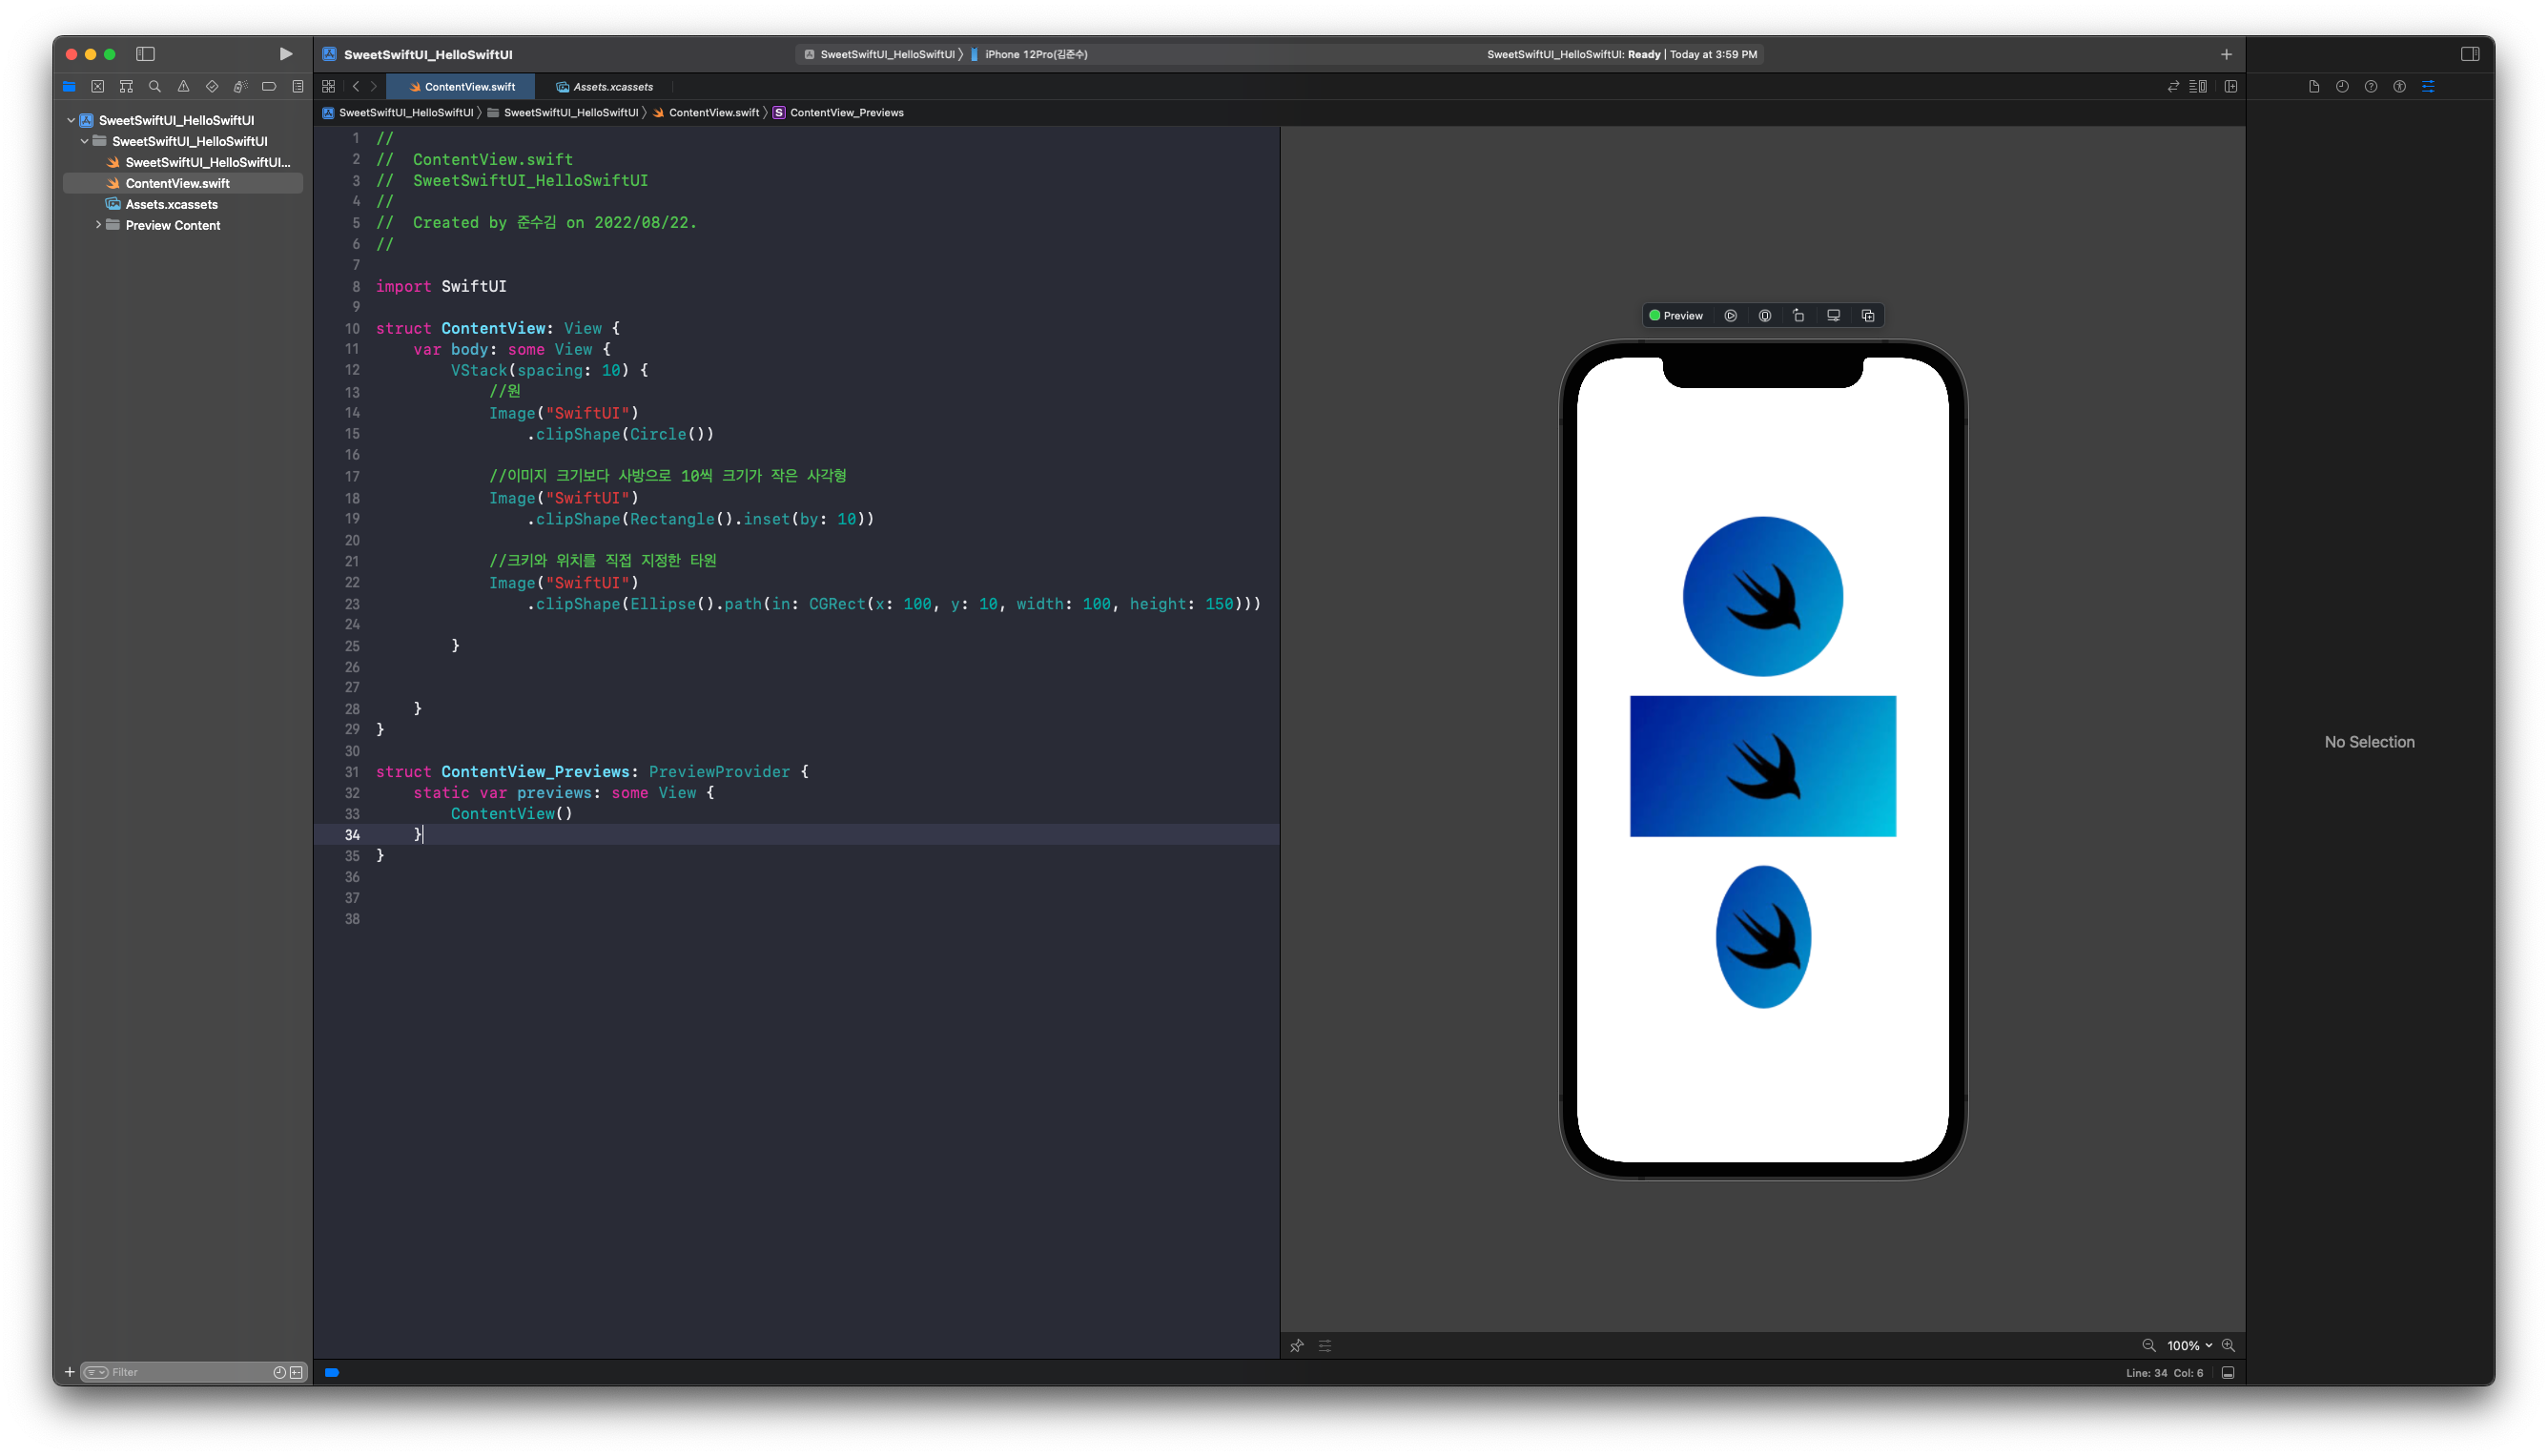Open the Find navigator magnifier icon
The width and height of the screenshot is (2548, 1456).
[155, 87]
